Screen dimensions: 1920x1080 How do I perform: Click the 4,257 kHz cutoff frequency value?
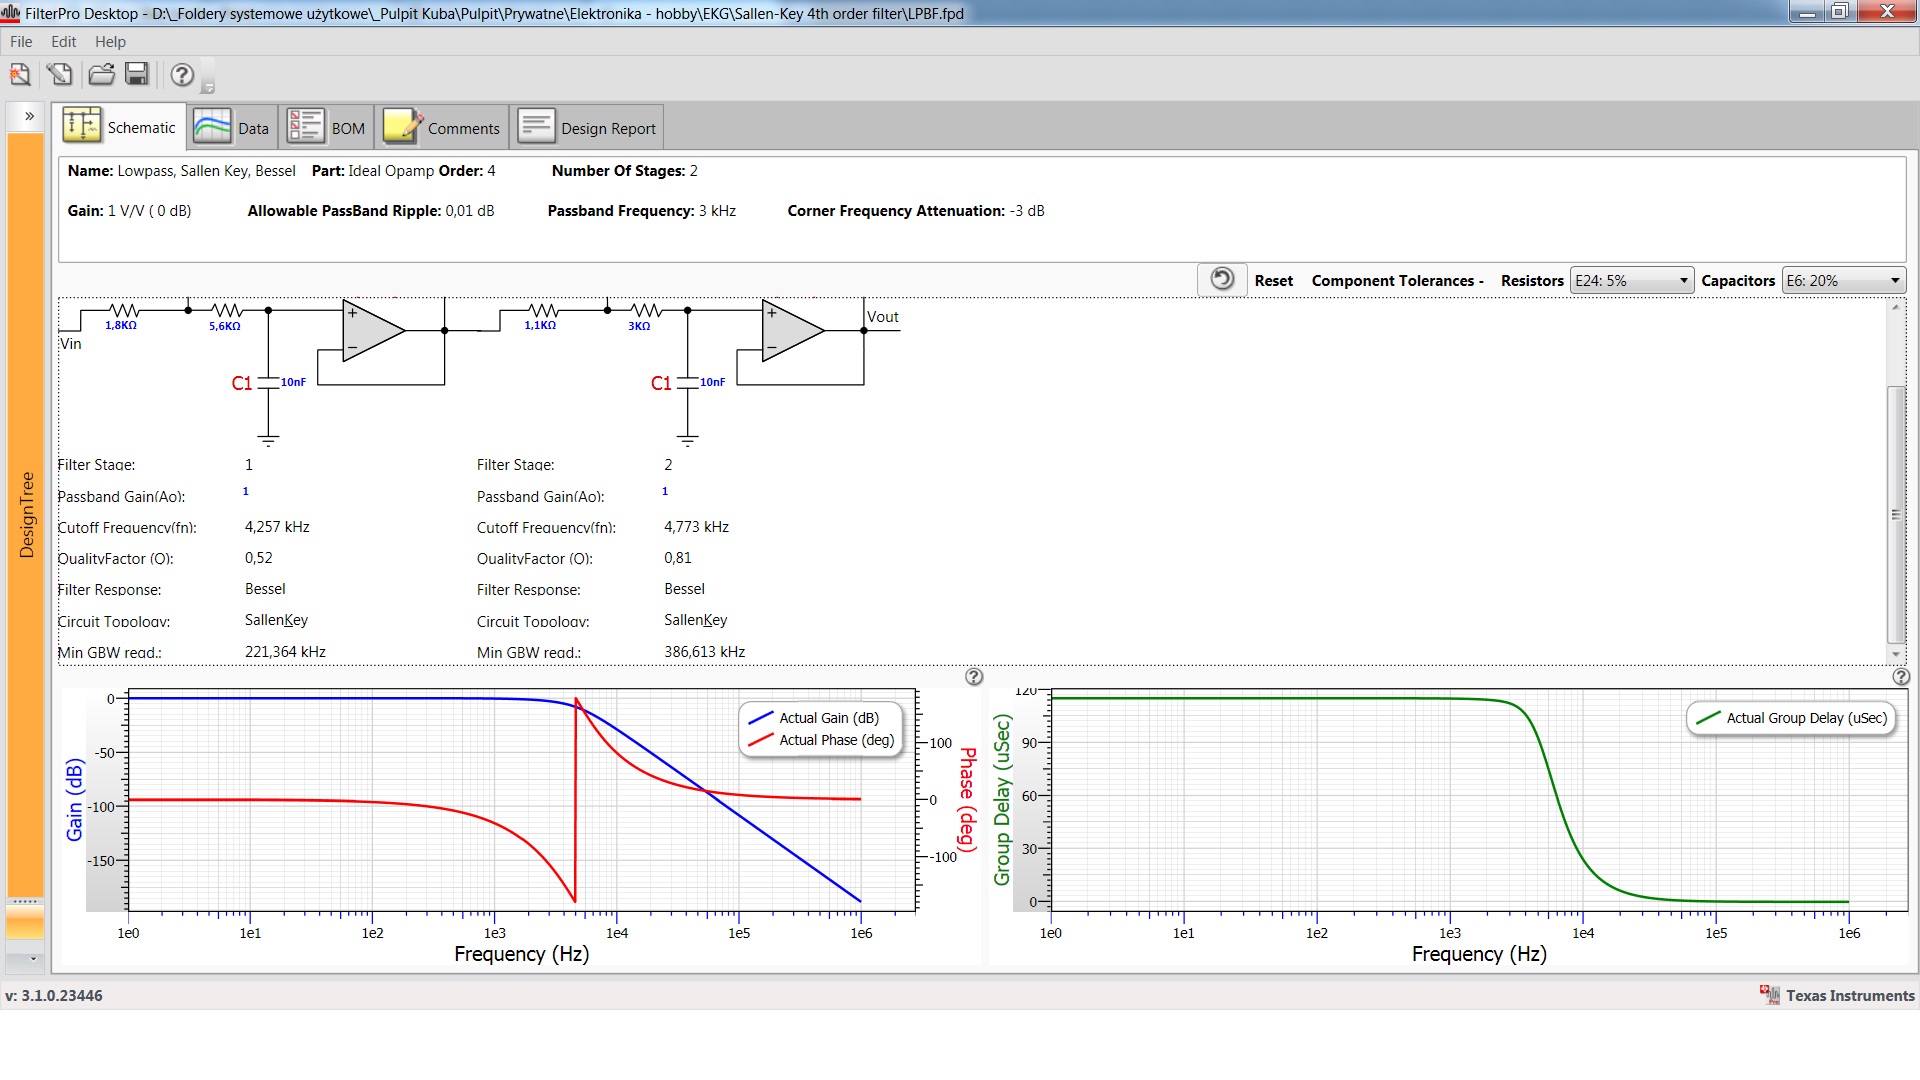tap(277, 527)
